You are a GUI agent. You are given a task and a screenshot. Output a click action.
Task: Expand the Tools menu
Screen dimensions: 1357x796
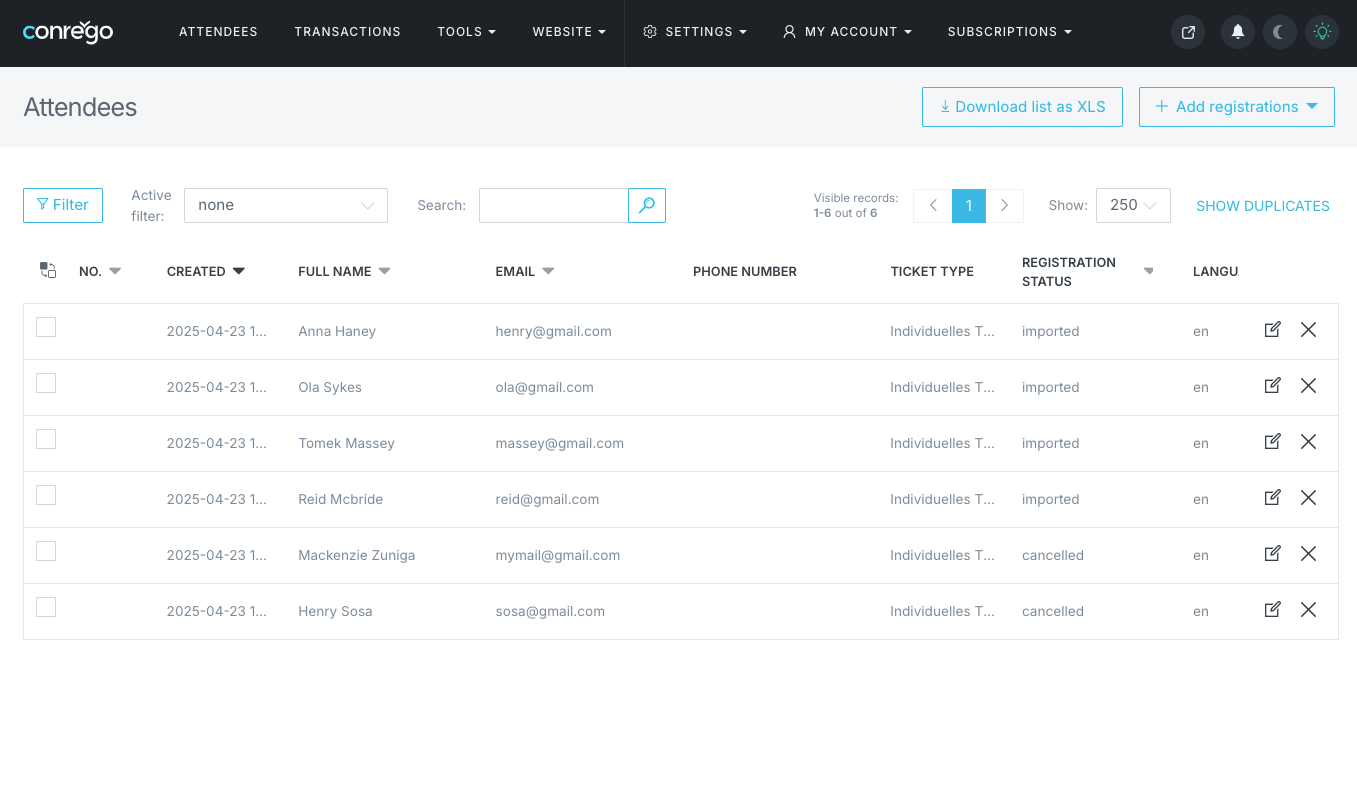(x=466, y=32)
